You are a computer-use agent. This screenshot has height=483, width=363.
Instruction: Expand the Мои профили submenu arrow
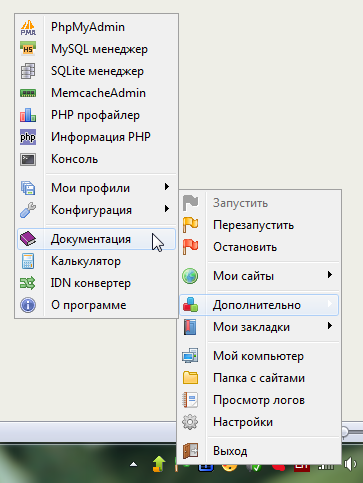tap(167, 187)
